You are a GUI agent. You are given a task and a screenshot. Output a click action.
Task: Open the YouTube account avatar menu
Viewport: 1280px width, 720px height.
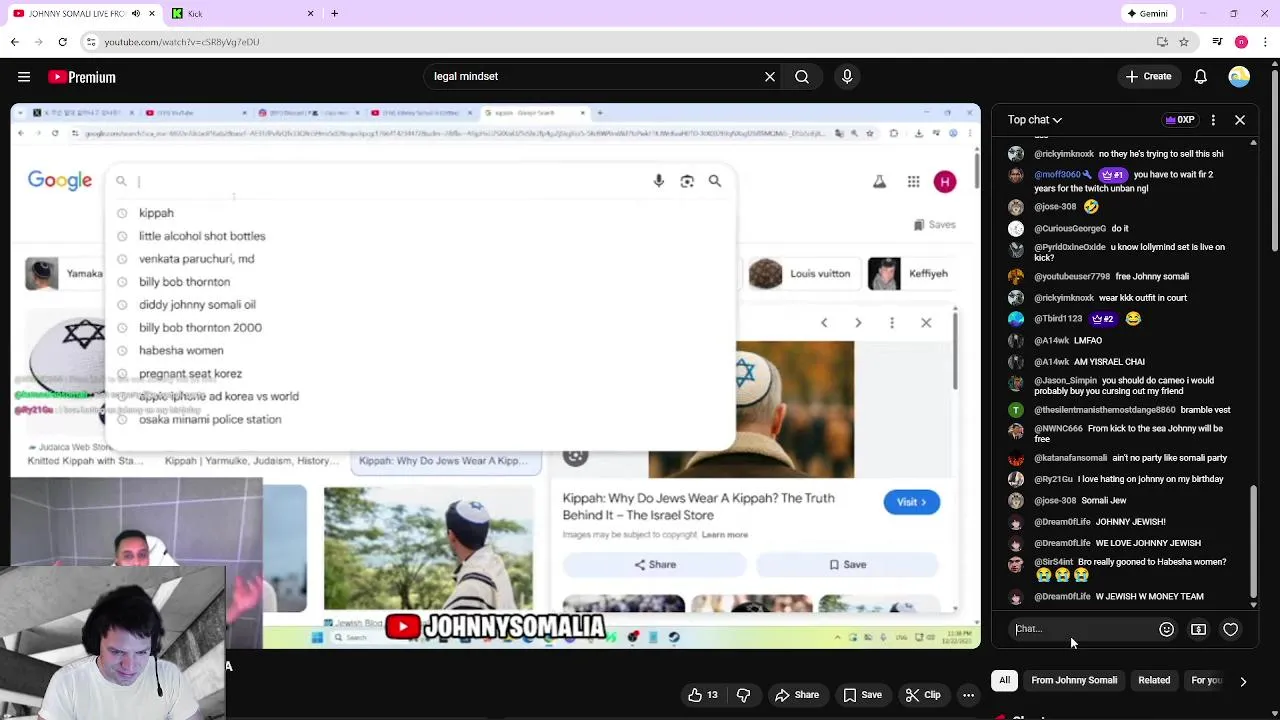pyautogui.click(x=1239, y=76)
